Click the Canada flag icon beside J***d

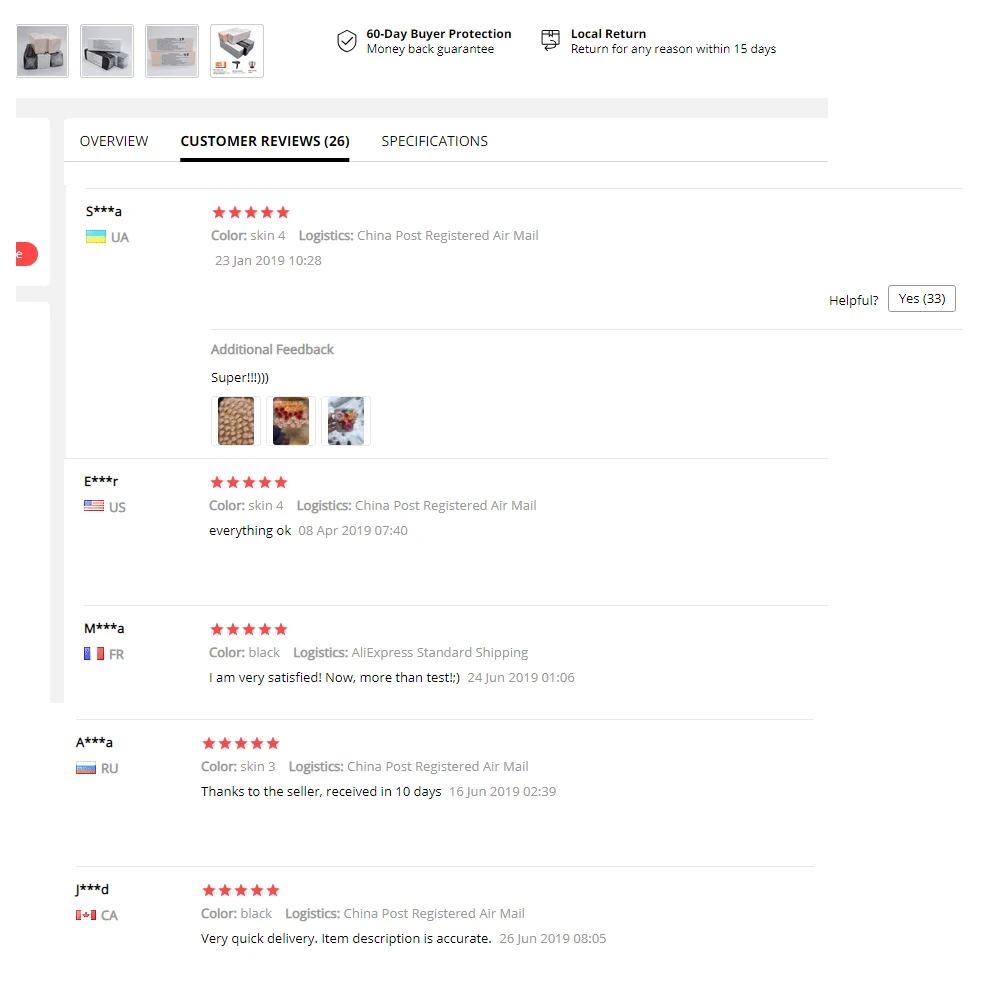click(86, 915)
